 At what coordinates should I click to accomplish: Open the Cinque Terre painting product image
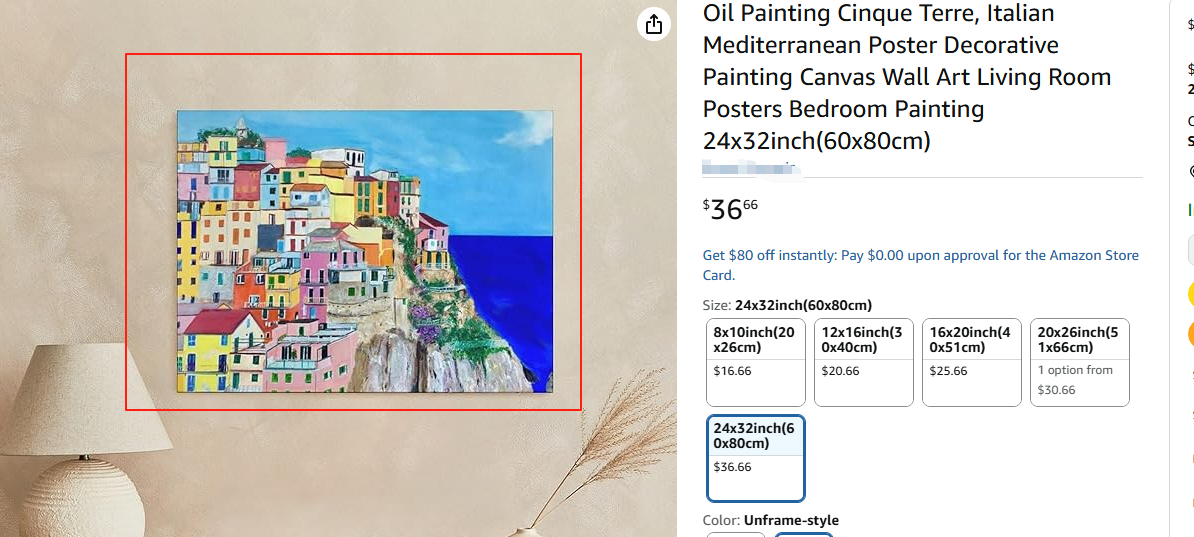(x=364, y=251)
